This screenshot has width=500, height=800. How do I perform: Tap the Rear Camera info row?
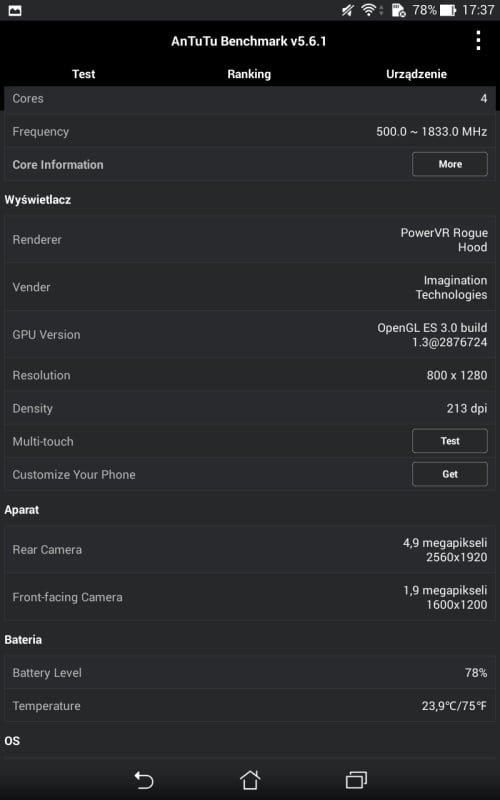click(250, 549)
